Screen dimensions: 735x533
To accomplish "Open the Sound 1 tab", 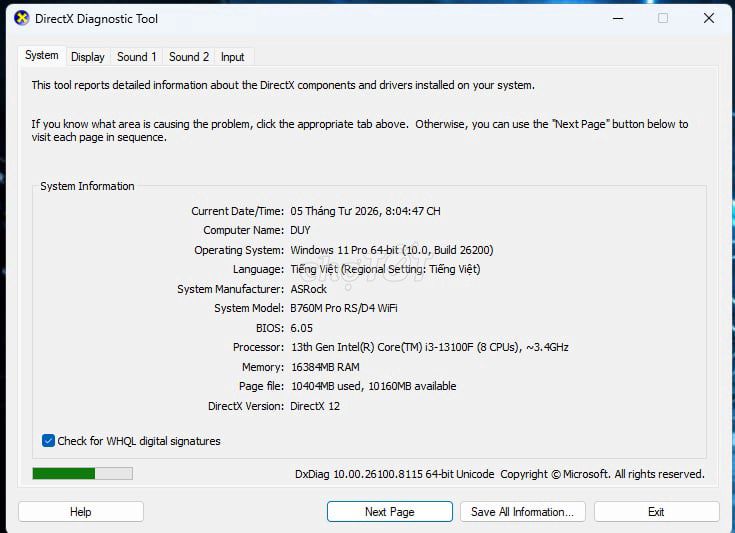I will tap(136, 57).
